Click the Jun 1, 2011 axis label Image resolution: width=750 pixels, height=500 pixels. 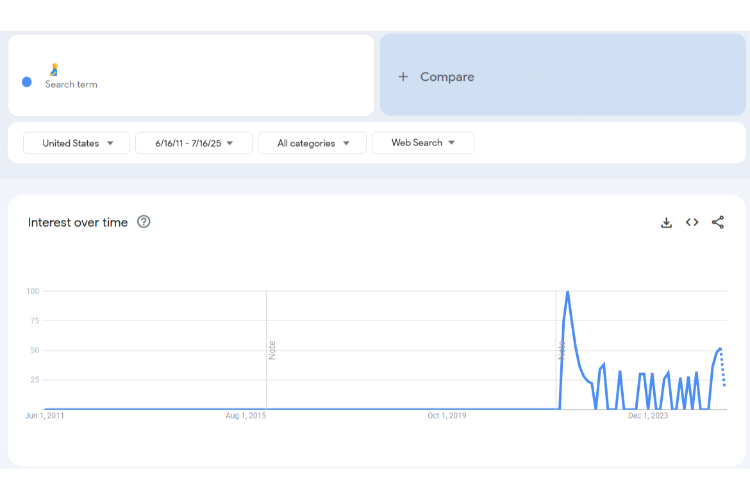click(x=44, y=415)
